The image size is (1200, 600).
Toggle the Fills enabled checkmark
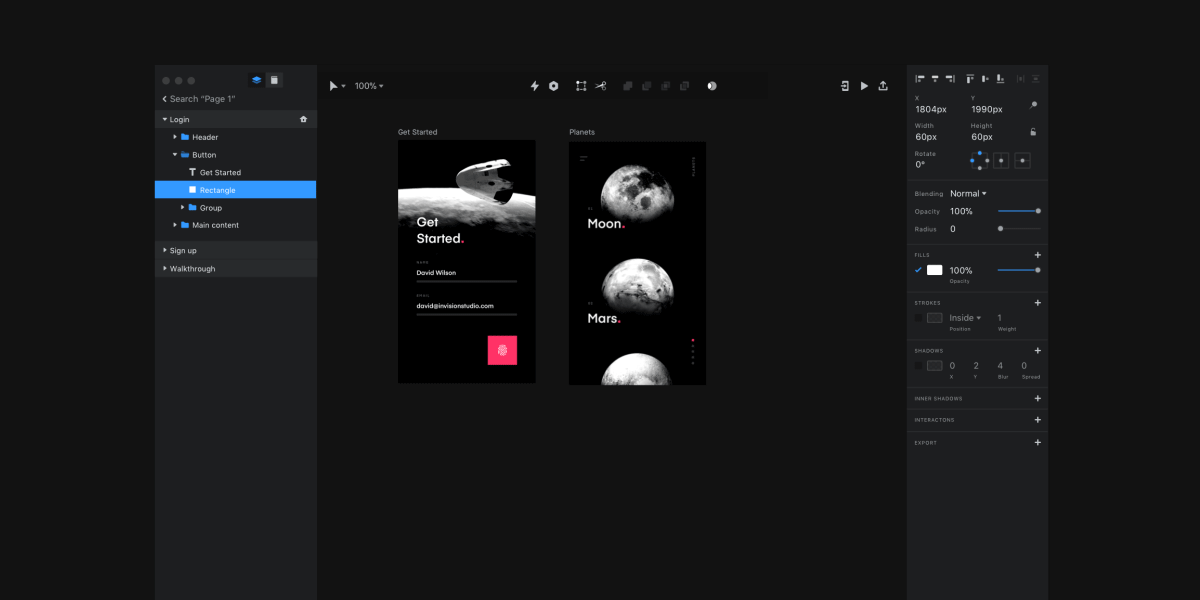918,270
